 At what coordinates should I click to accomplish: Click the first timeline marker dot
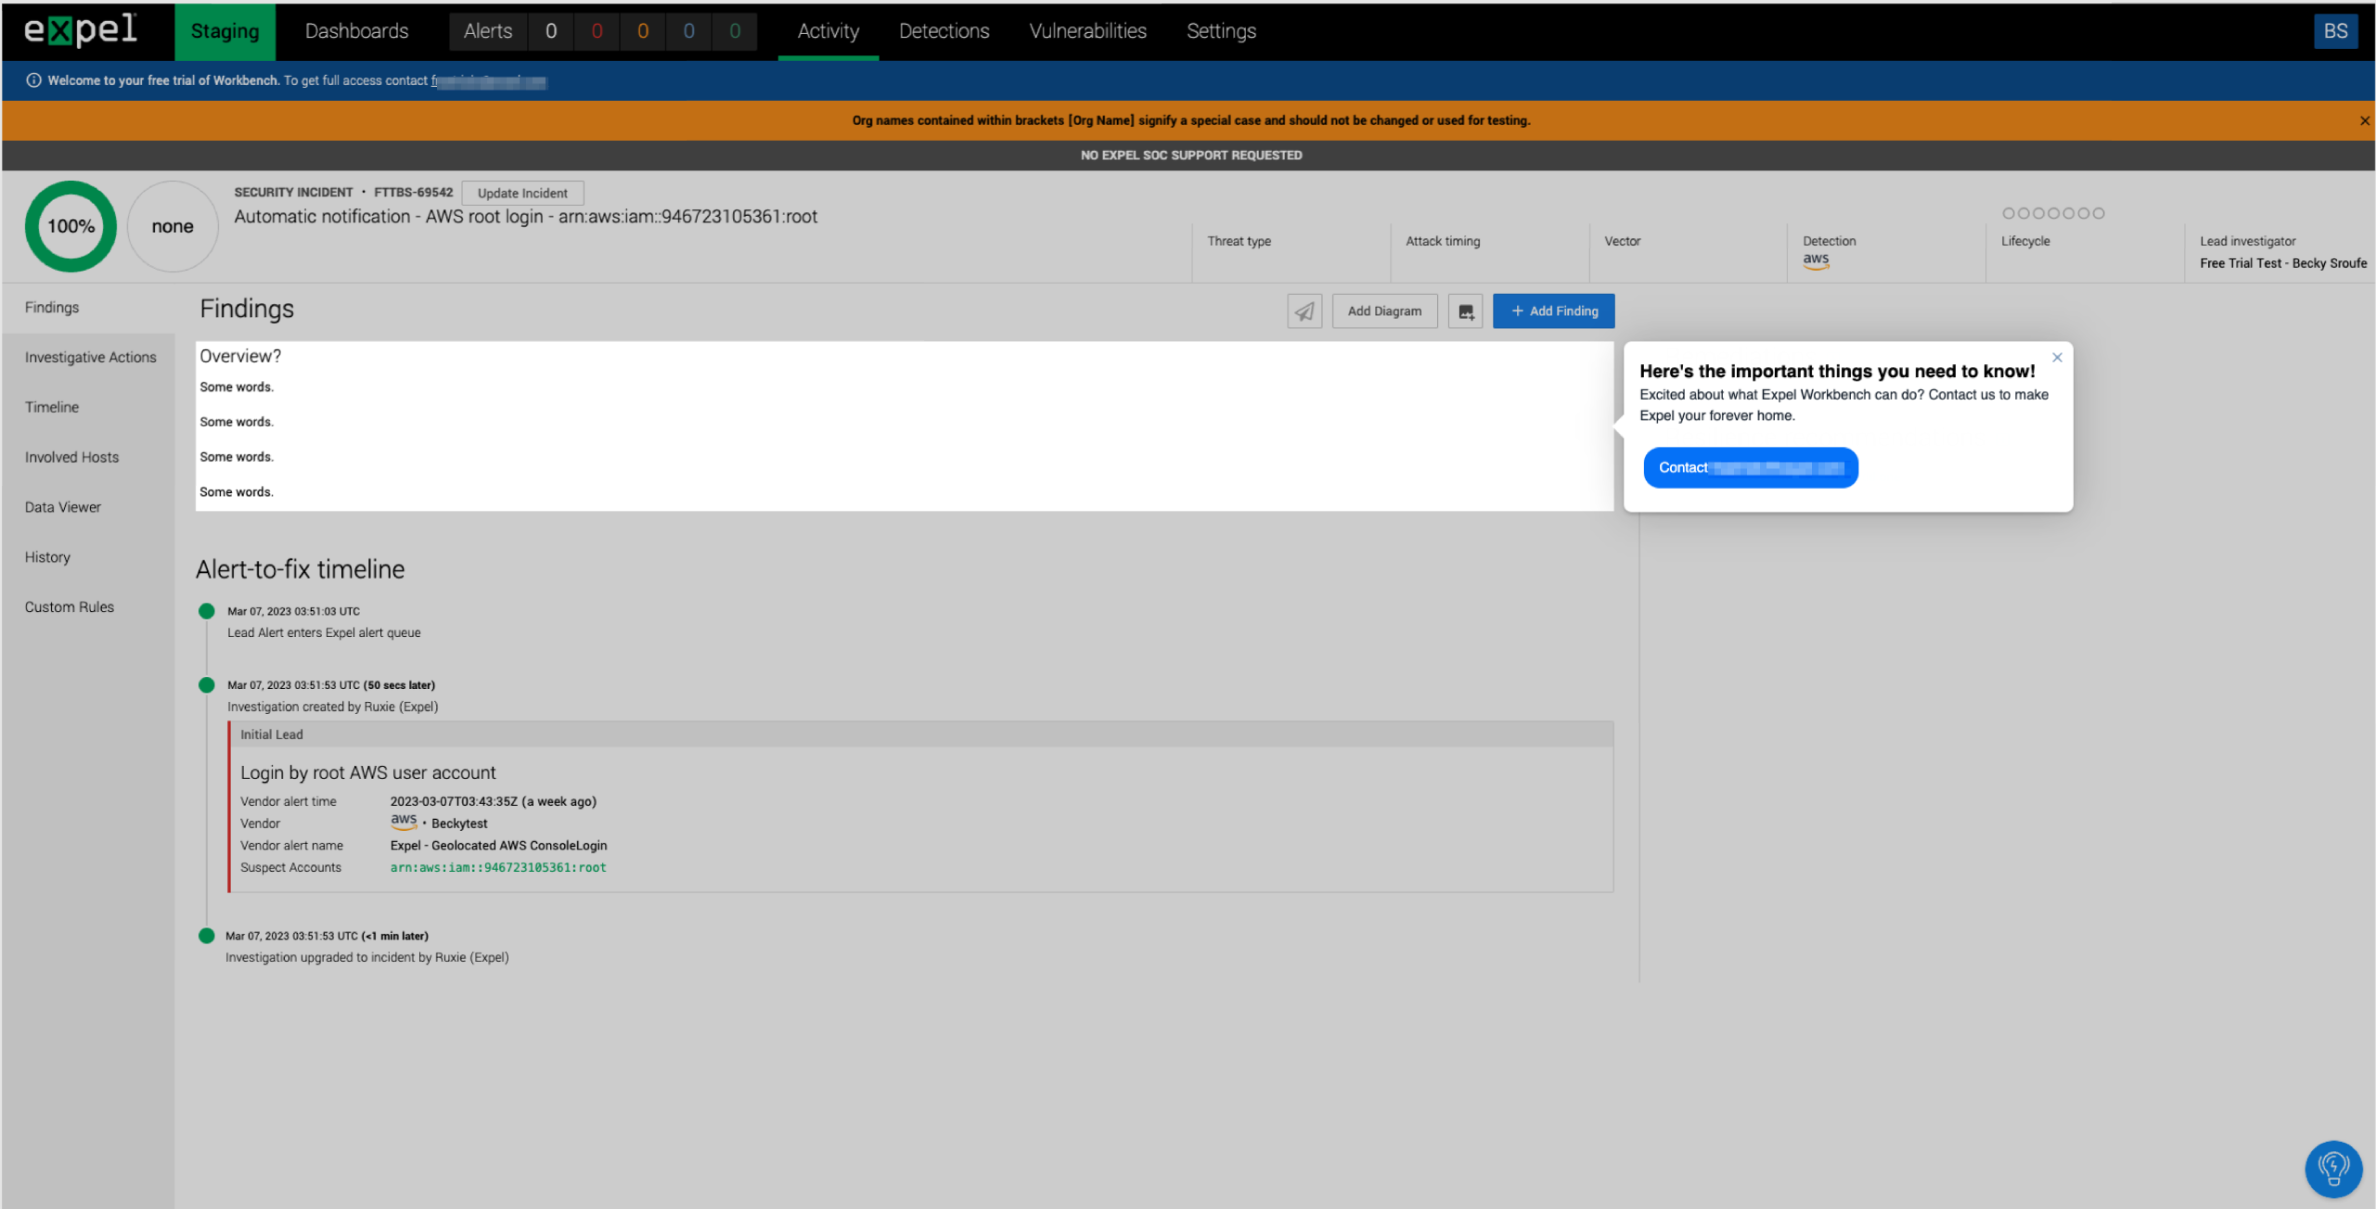(x=206, y=611)
